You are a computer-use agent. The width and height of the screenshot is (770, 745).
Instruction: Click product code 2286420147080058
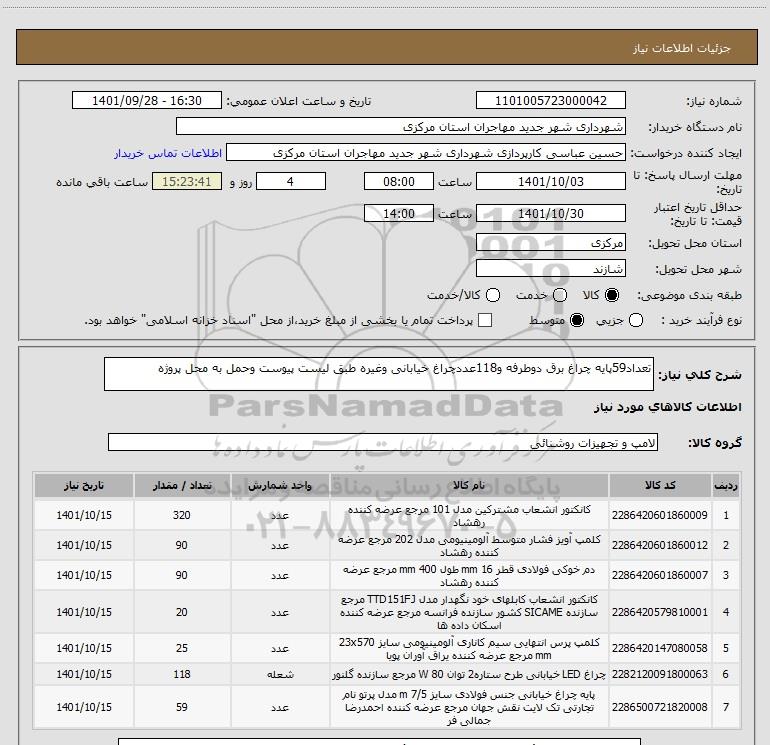pos(660,648)
